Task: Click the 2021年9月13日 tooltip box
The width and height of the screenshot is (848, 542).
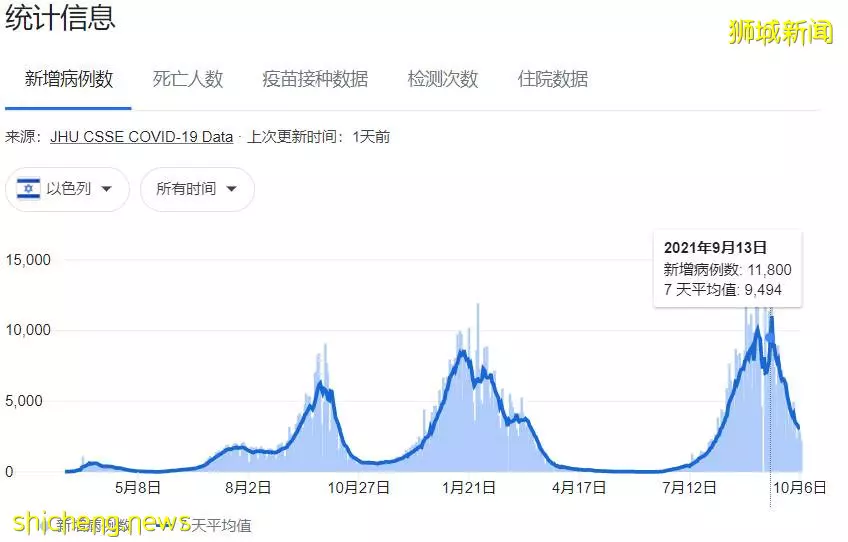Action: [x=727, y=269]
